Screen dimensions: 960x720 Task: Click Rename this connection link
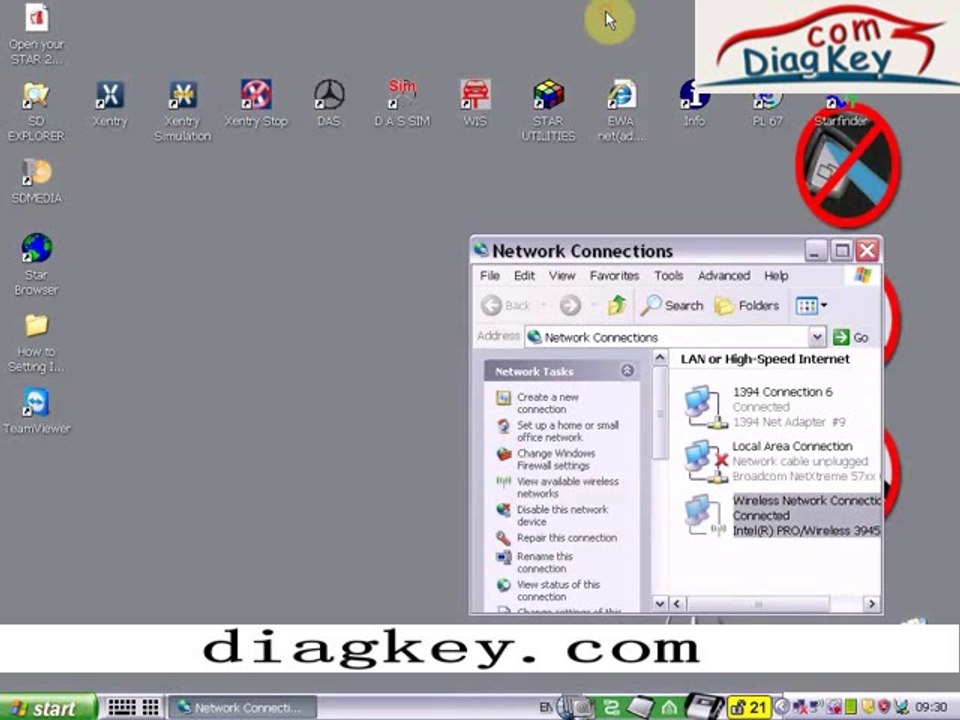(x=544, y=562)
